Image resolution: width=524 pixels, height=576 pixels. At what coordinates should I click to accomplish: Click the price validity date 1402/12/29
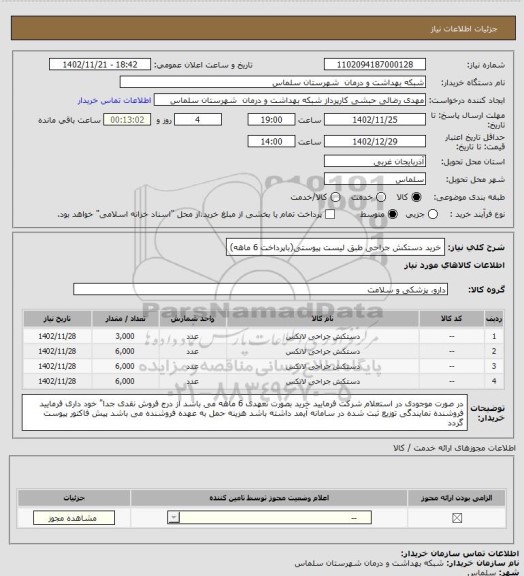(375, 141)
